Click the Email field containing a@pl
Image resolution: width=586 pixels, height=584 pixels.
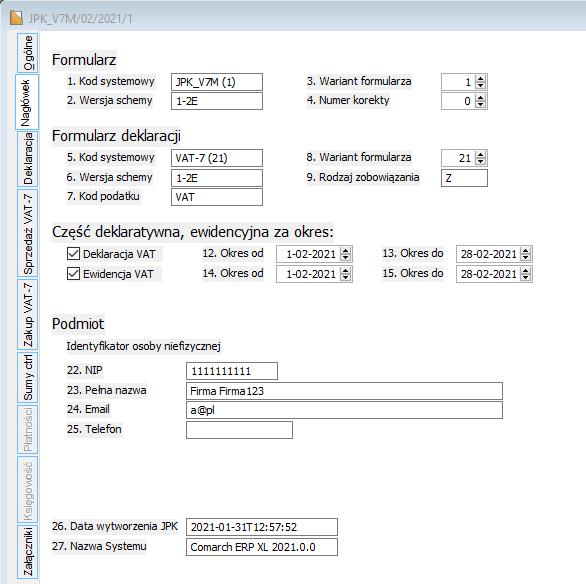coord(344,410)
